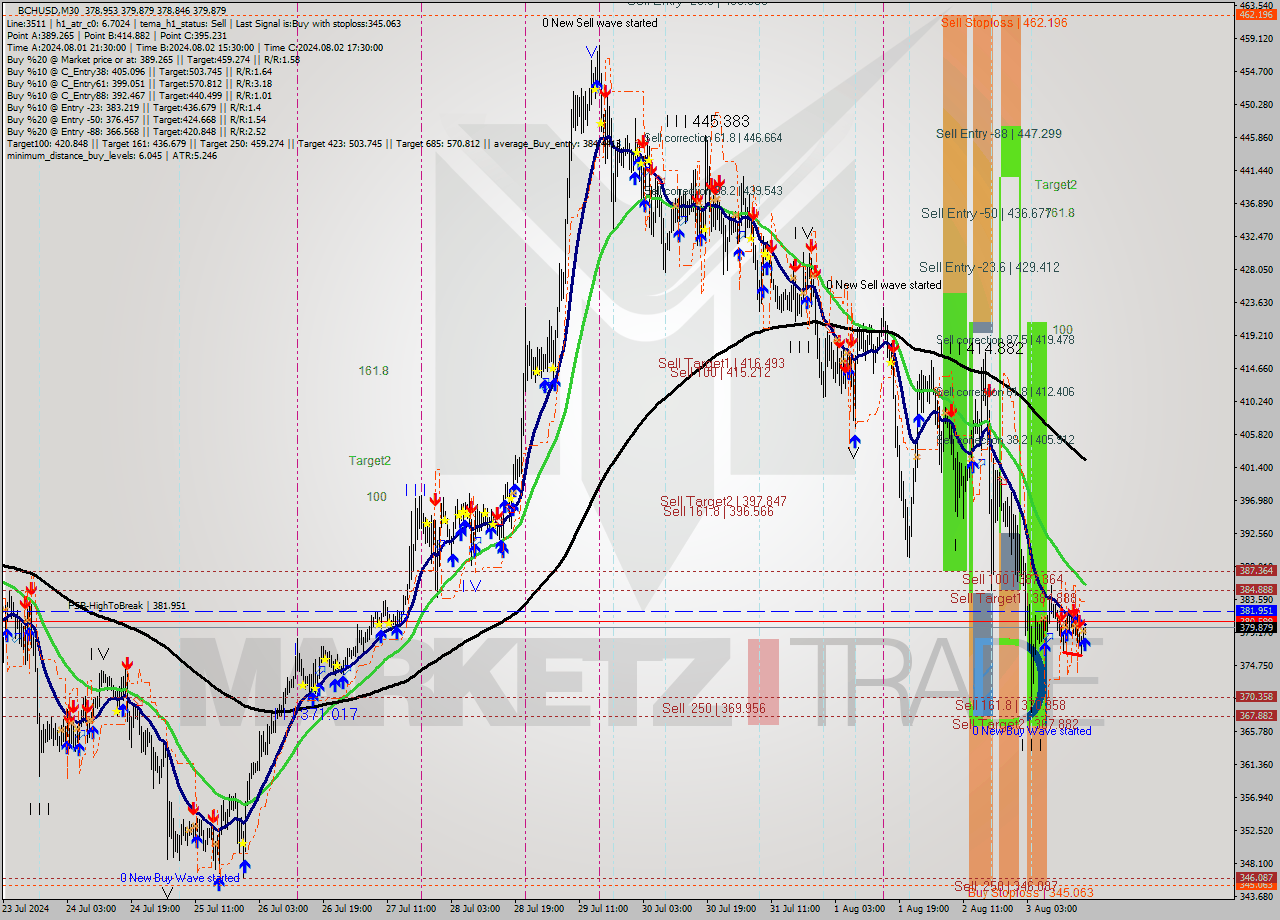
Task: Click the 370.358 red price tag
Action: (1257, 696)
